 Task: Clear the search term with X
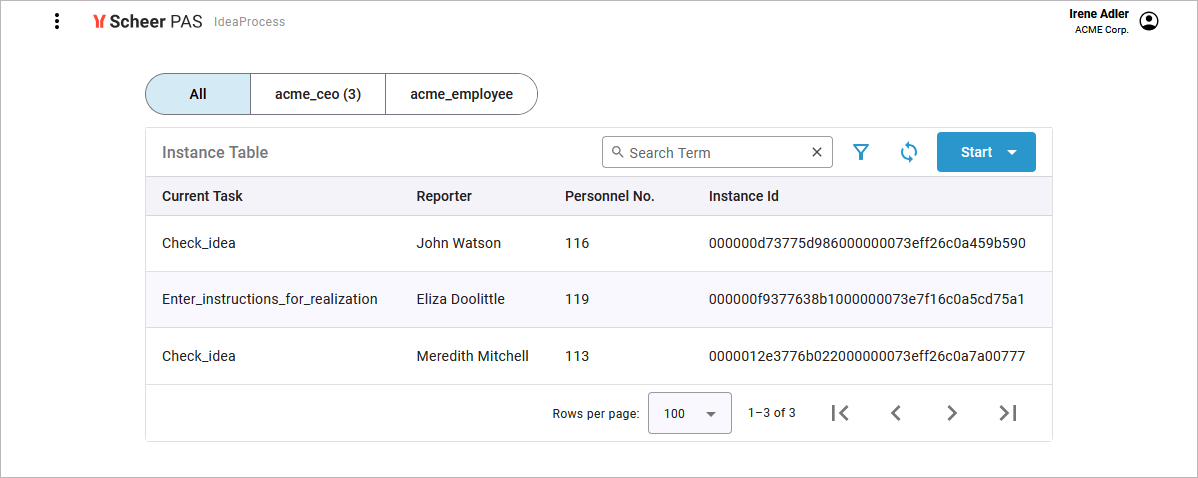tap(817, 152)
